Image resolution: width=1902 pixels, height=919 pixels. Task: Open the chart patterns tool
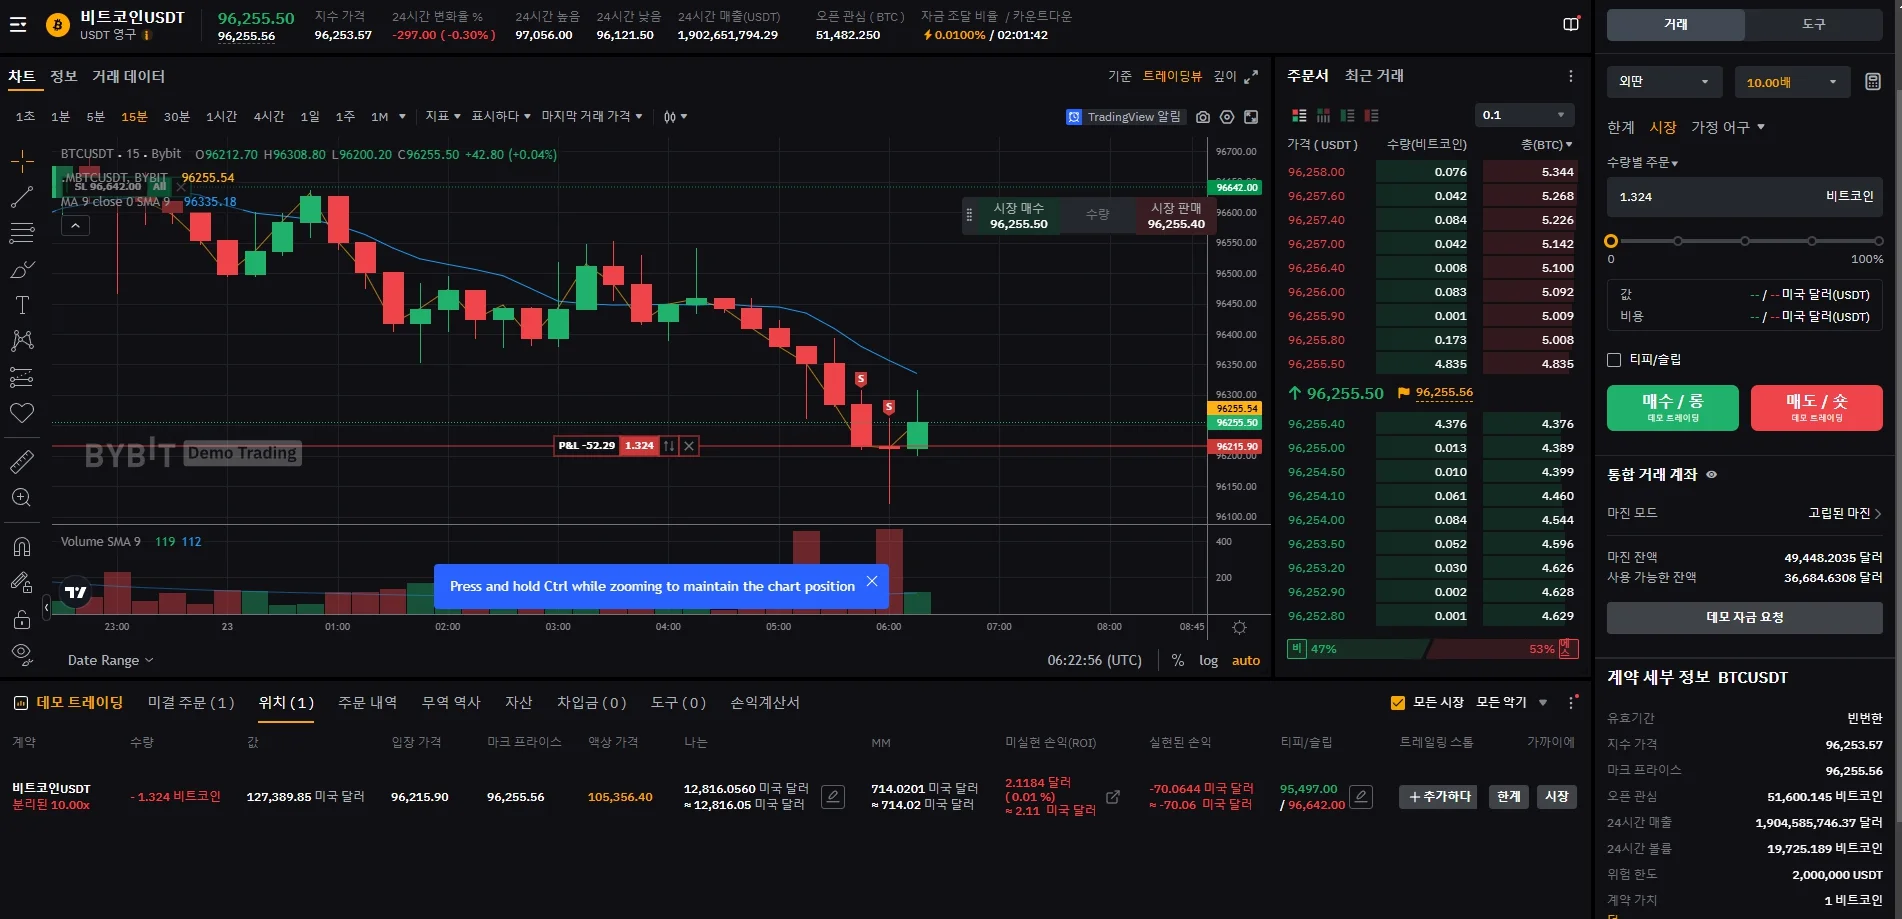[22, 341]
